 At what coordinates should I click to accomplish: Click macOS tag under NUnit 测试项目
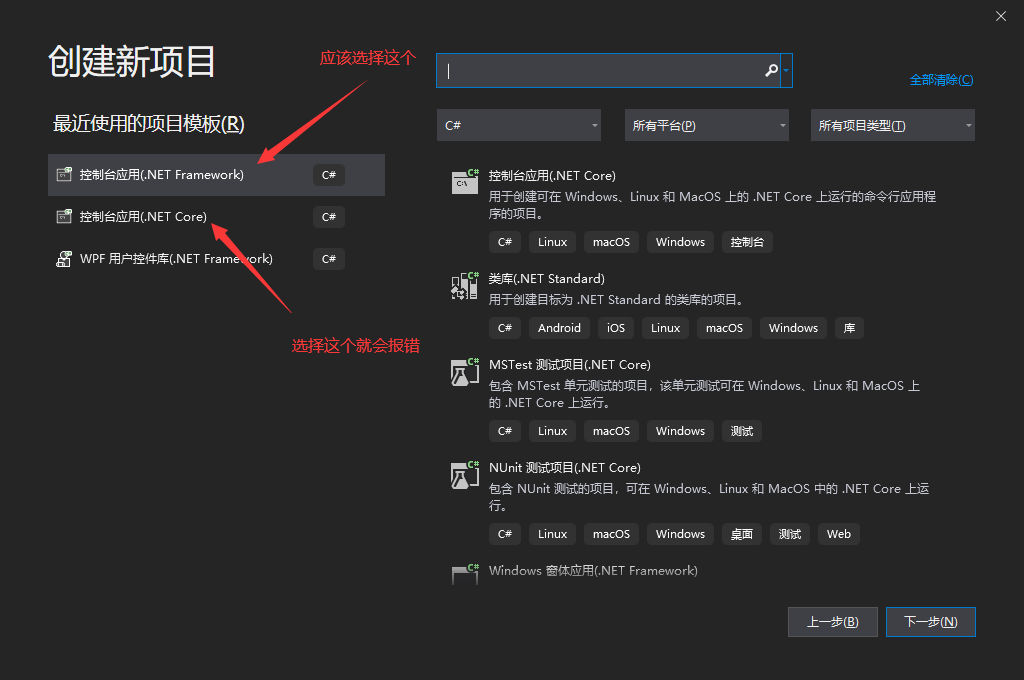(611, 534)
